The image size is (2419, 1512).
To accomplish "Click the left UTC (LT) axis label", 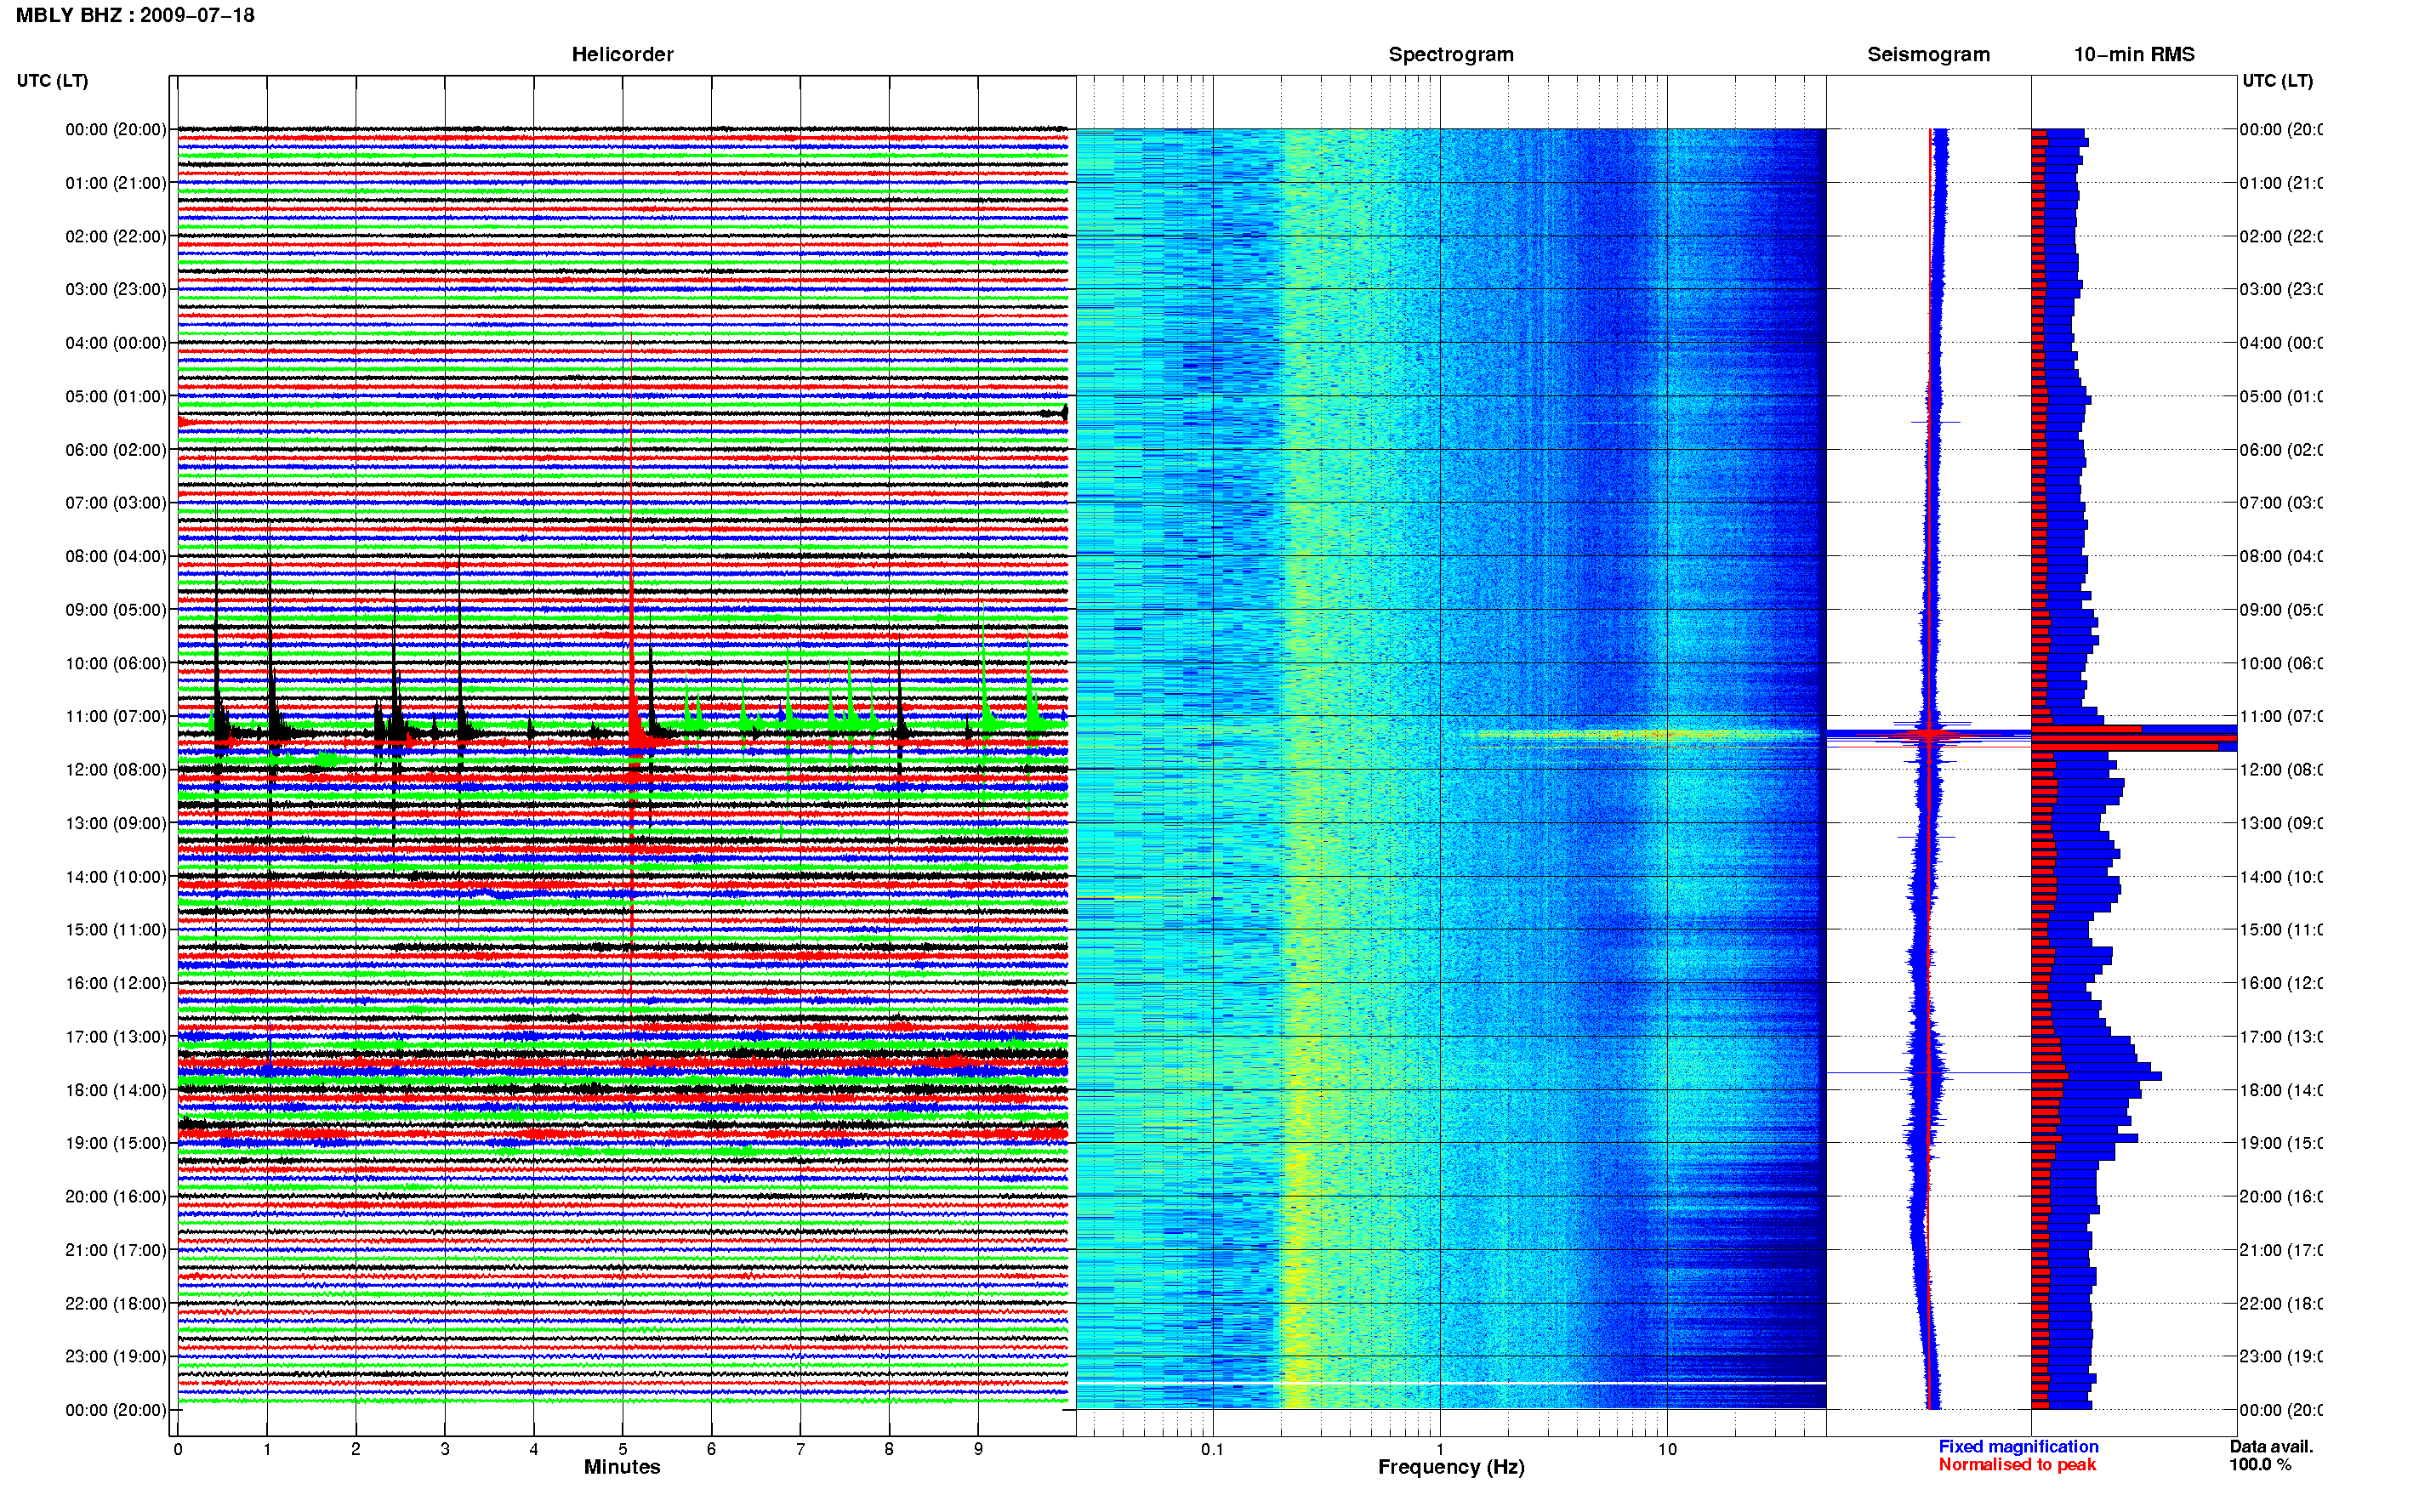I will (x=52, y=80).
